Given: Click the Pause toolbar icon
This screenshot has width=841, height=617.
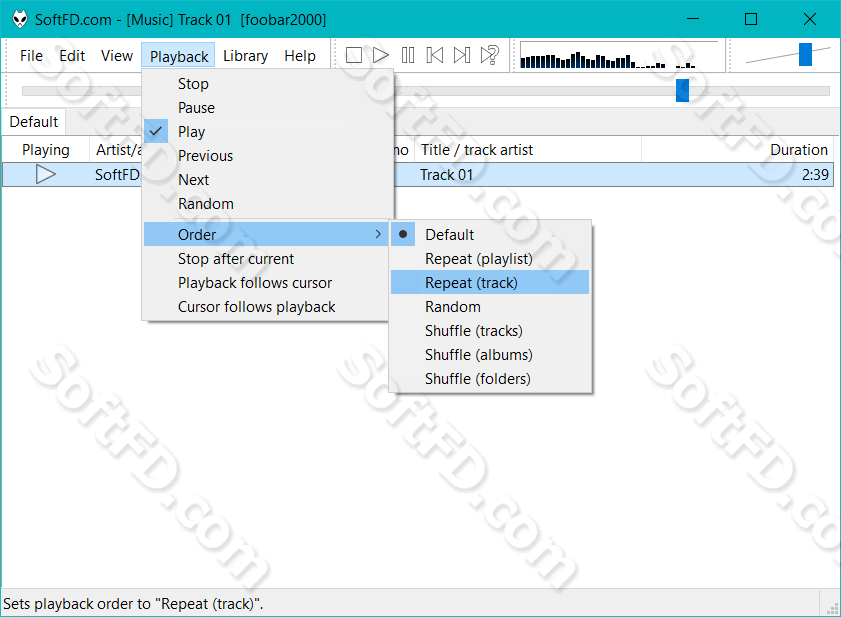Looking at the screenshot, I should click(x=408, y=55).
